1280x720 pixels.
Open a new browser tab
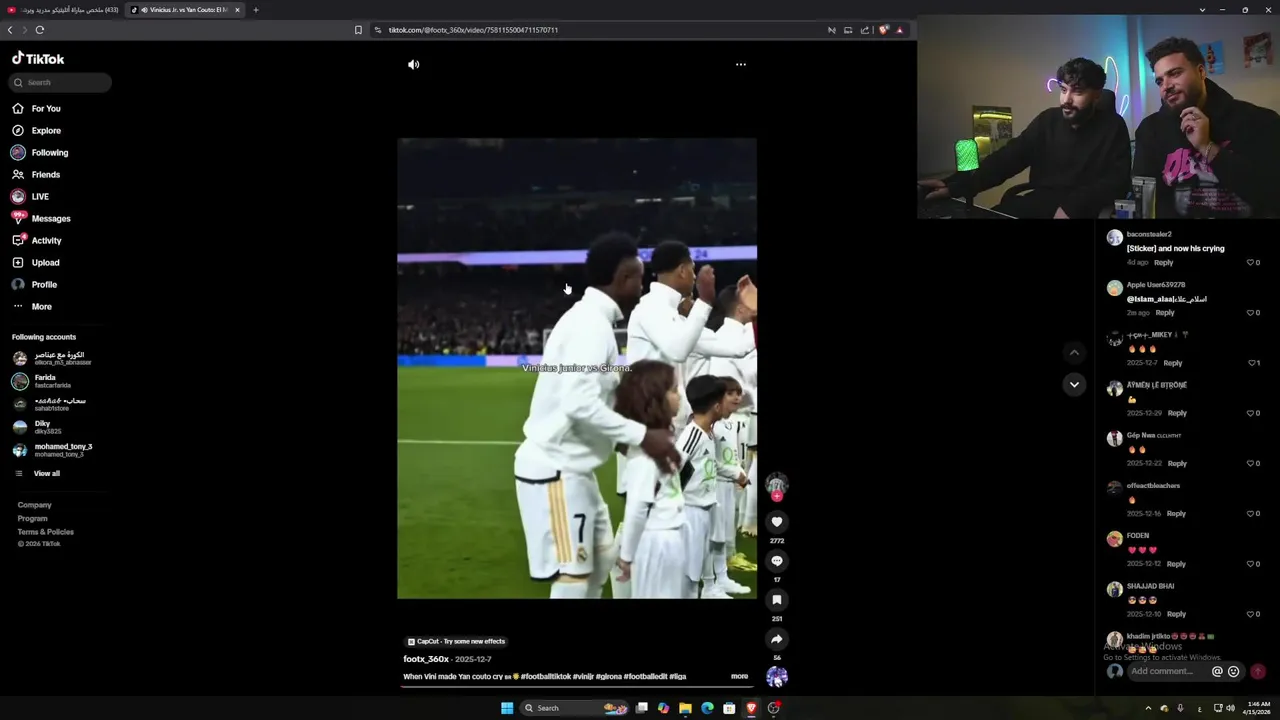pos(255,10)
